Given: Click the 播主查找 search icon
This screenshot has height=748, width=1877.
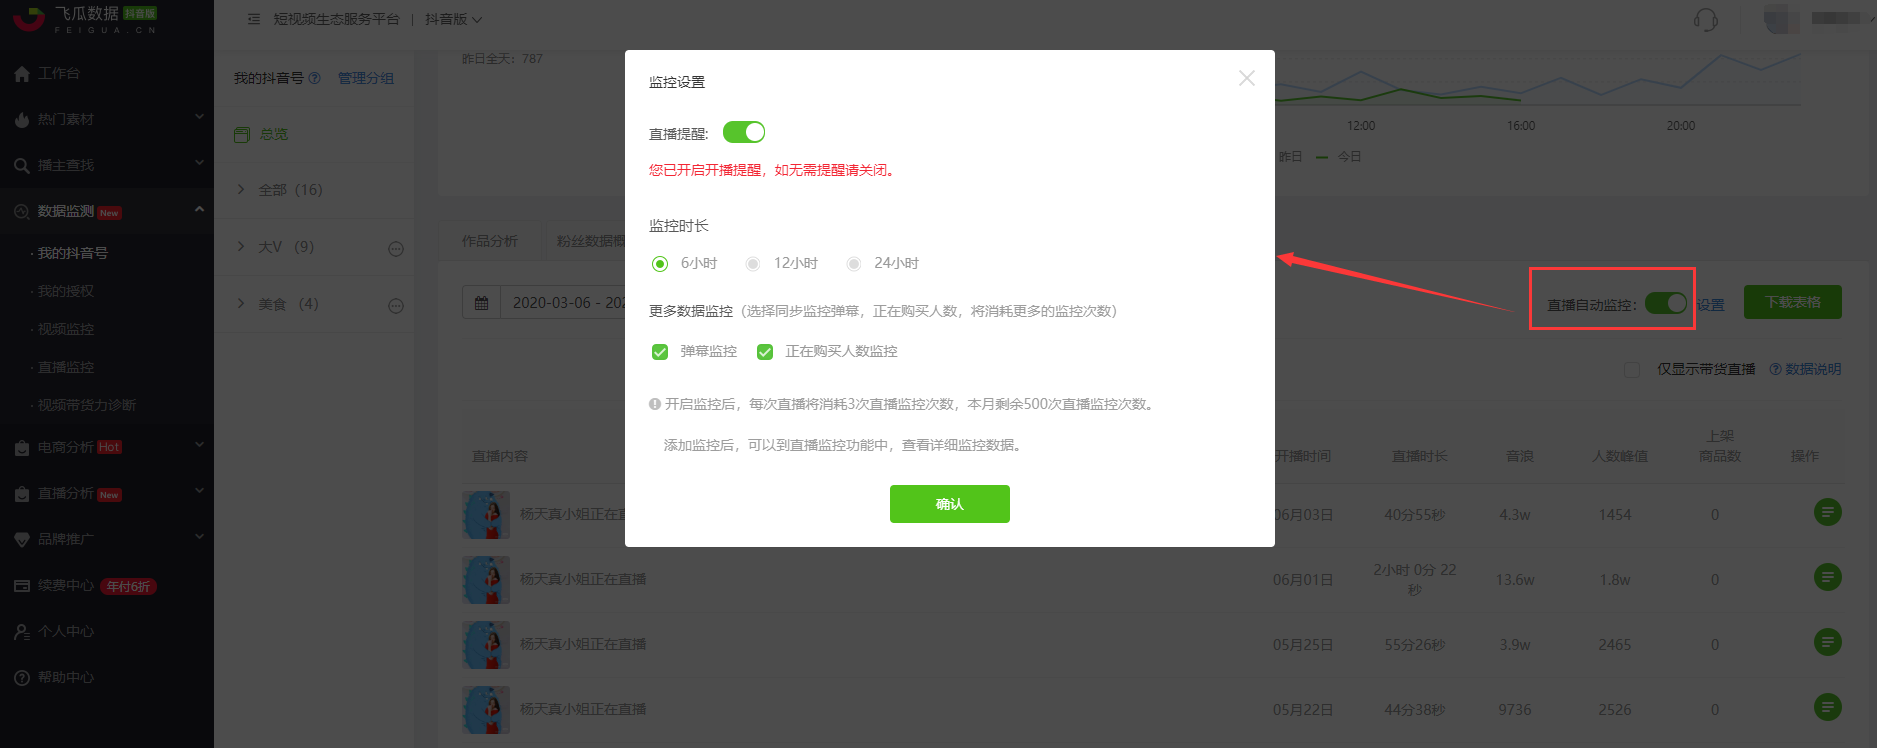Looking at the screenshot, I should click(22, 166).
